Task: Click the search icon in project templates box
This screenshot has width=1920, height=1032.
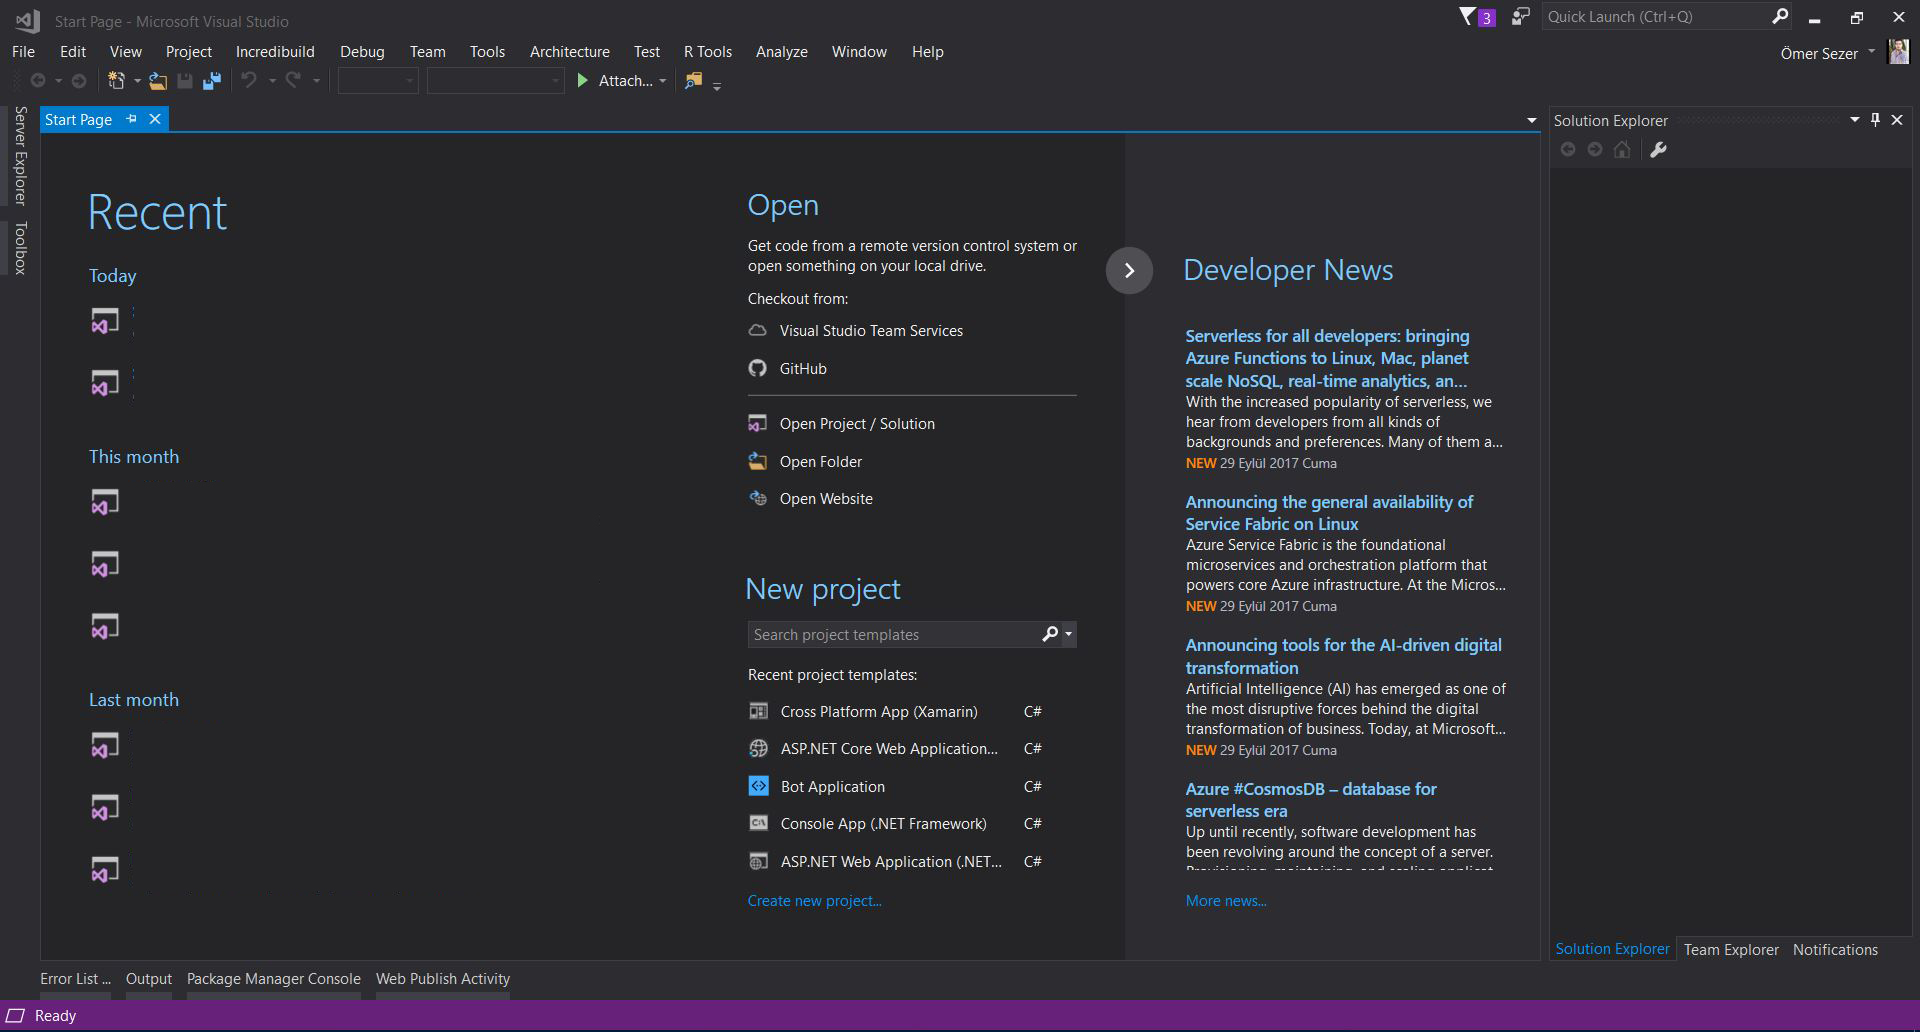Action: click(1050, 634)
